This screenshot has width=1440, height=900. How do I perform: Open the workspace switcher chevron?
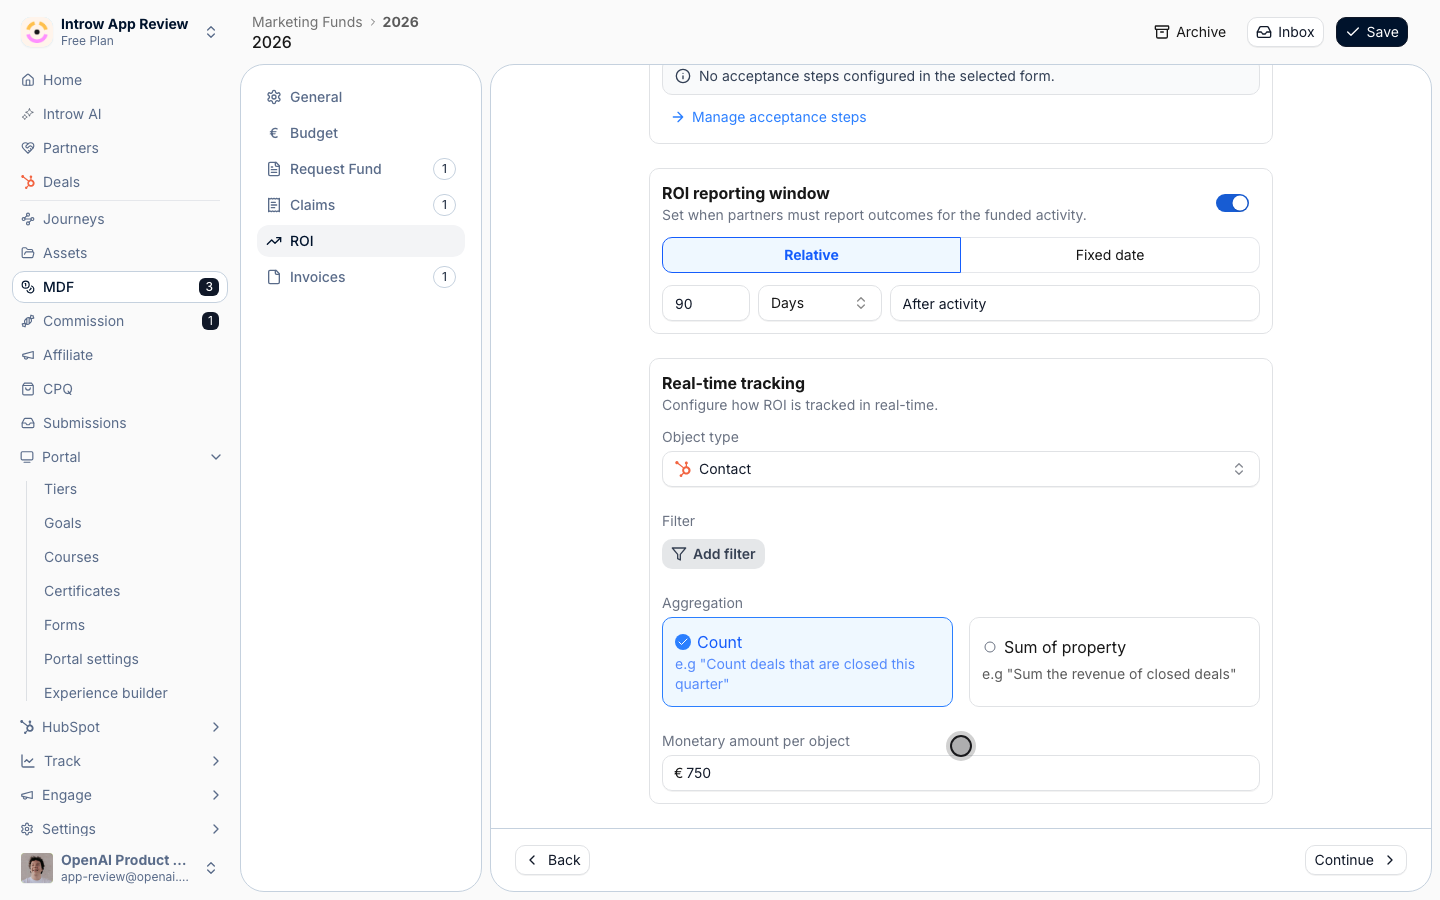pyautogui.click(x=211, y=32)
